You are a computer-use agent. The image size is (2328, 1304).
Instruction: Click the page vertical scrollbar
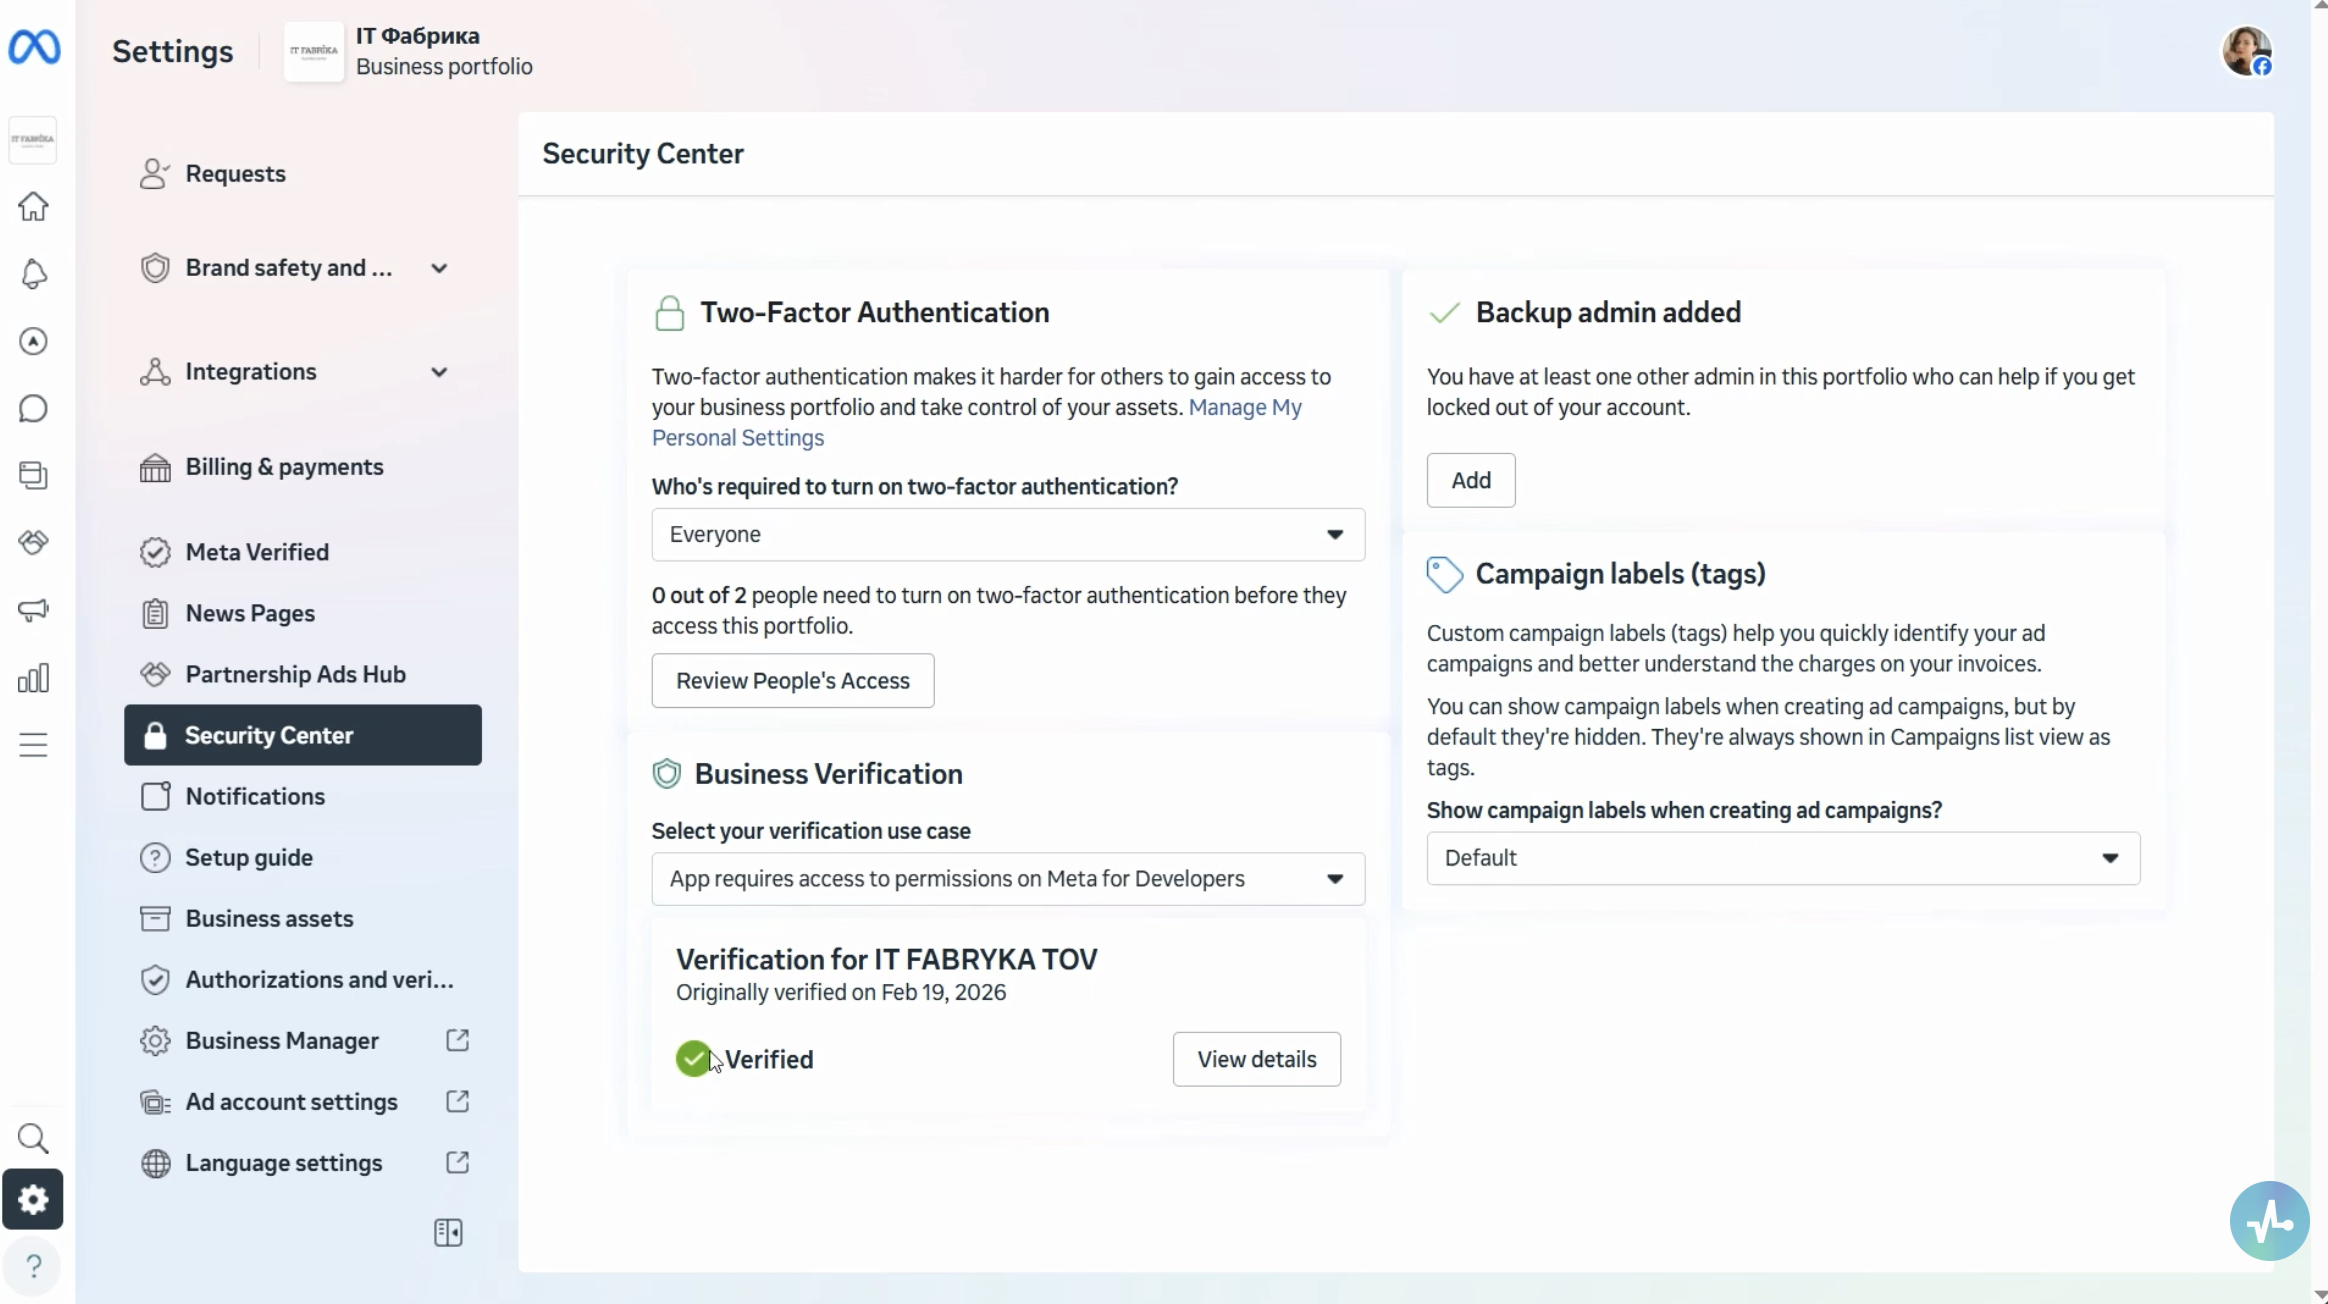coord(2319,650)
